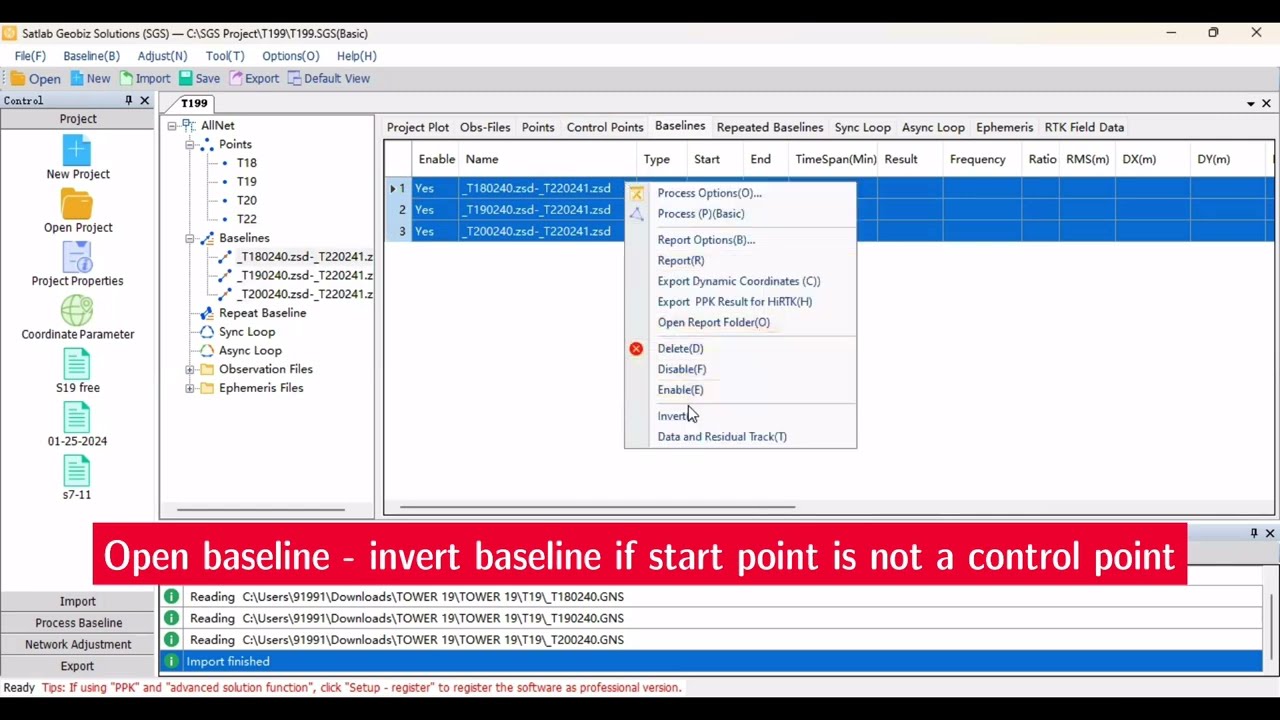Switch to the Control Points tab
Screen dimensions: 1280x720
click(605, 127)
